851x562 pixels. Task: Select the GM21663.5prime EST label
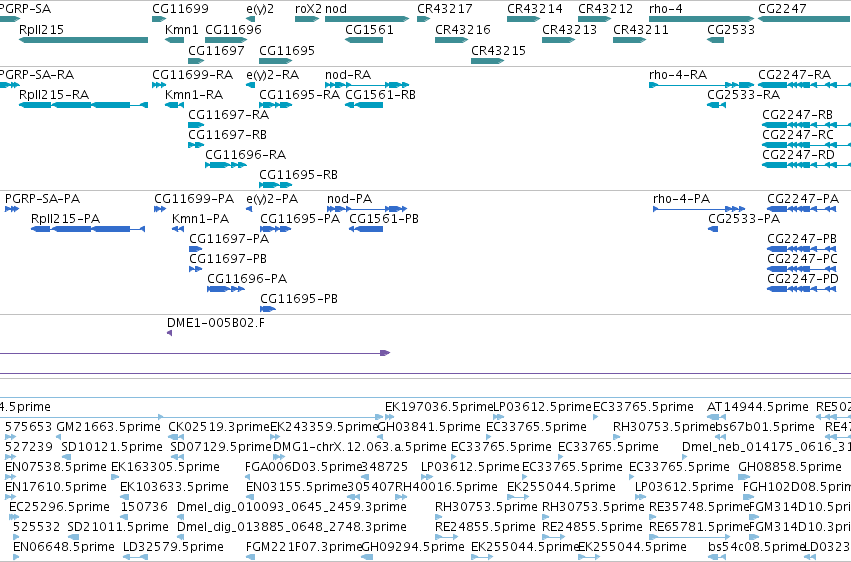(109, 427)
